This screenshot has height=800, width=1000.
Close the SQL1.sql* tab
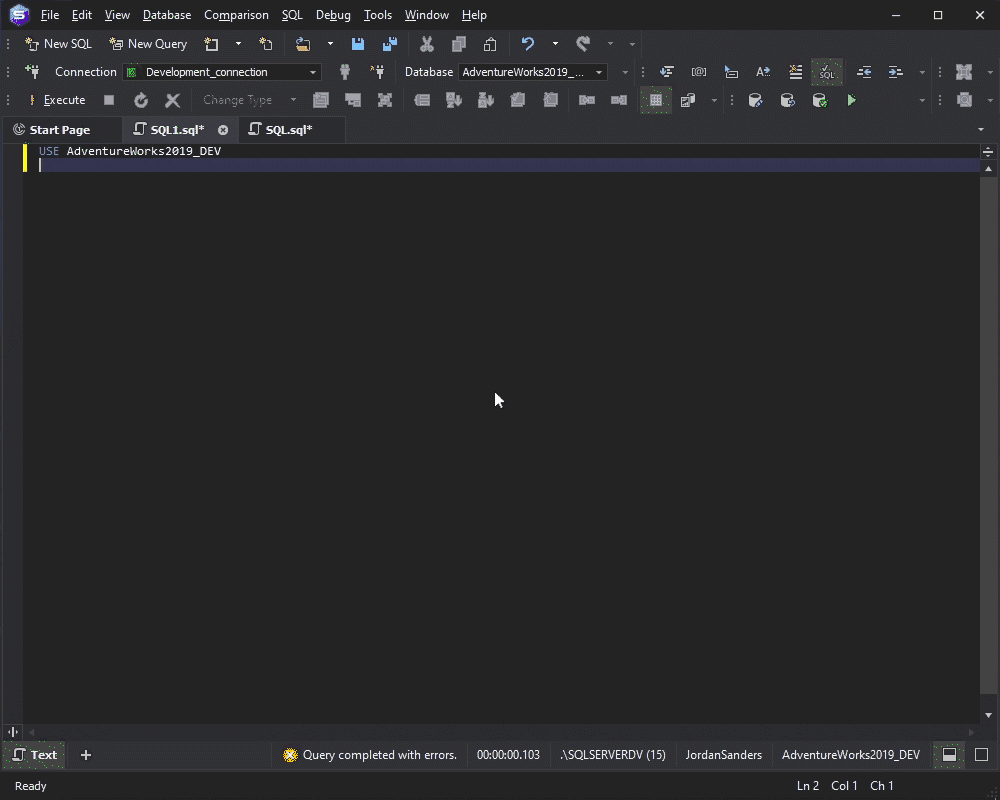[223, 130]
